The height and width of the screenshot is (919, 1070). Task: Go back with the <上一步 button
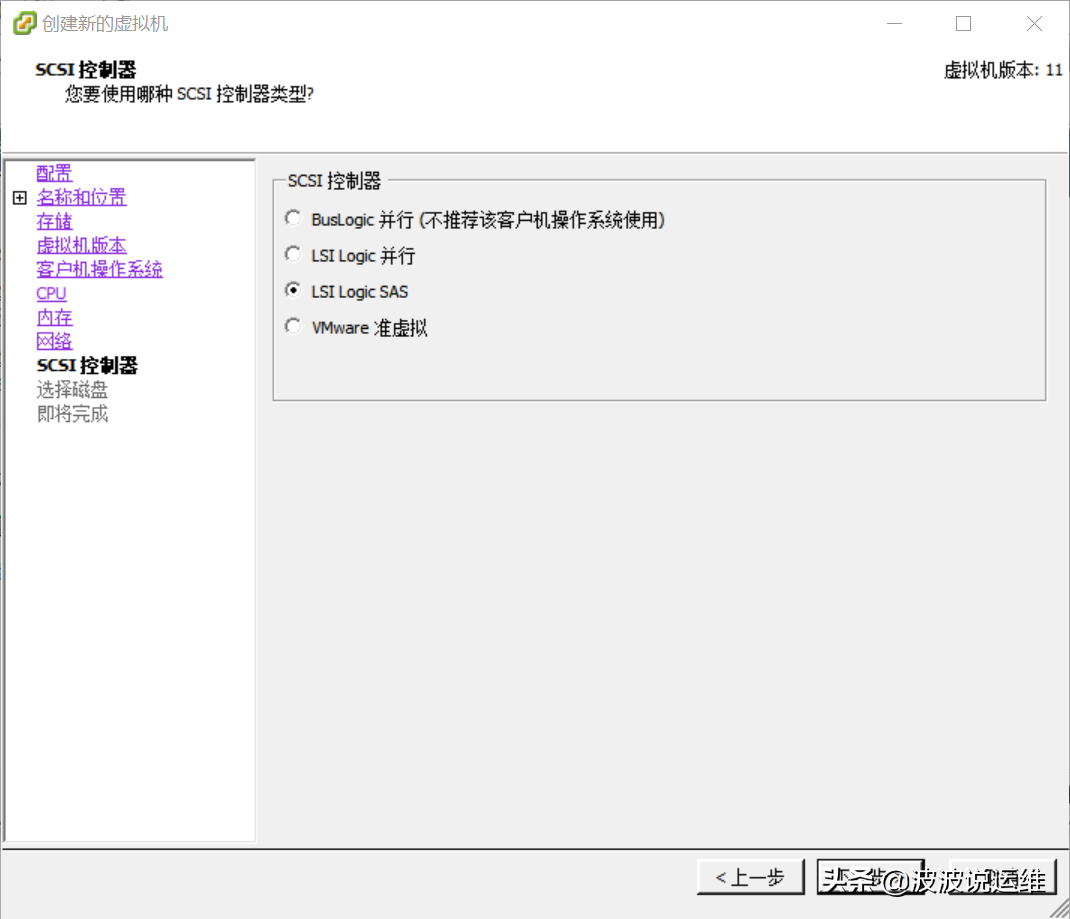pos(751,877)
